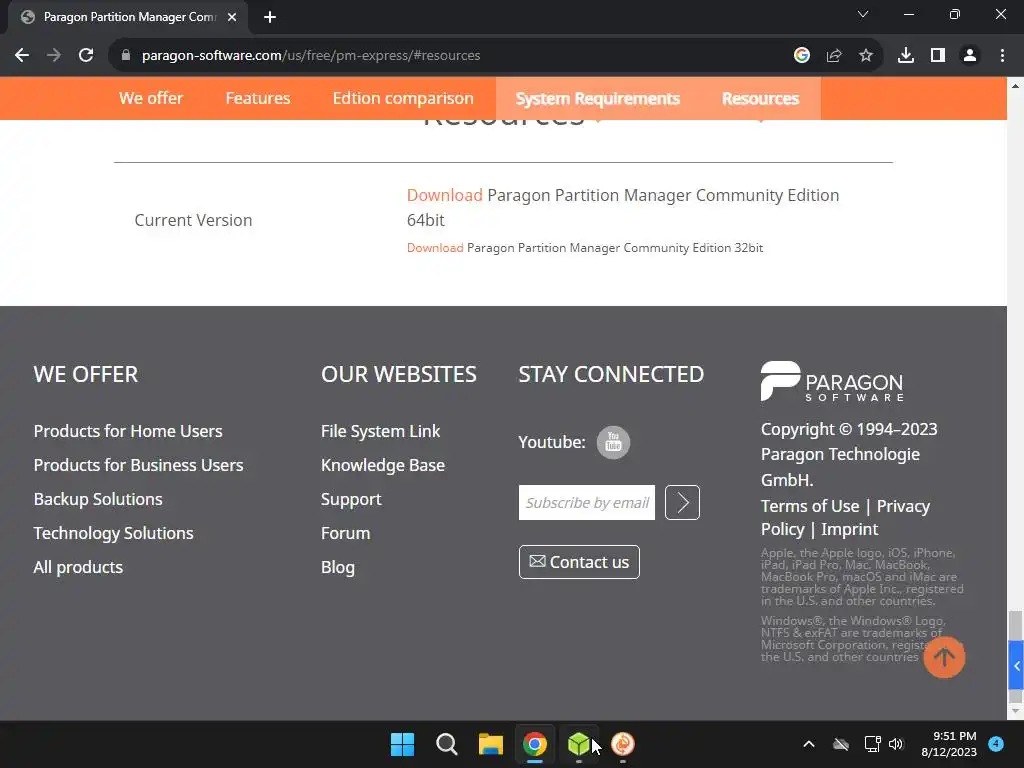
Task: Click the address bar URL
Action: pos(311,56)
